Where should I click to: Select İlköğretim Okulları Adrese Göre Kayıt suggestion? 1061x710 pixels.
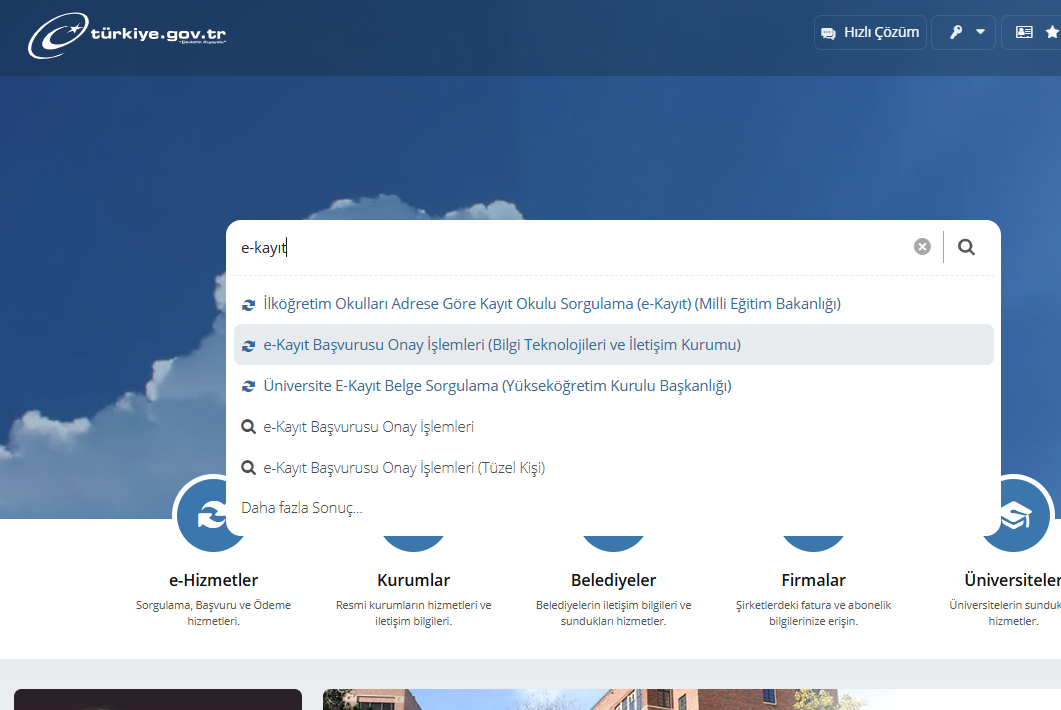tap(551, 304)
